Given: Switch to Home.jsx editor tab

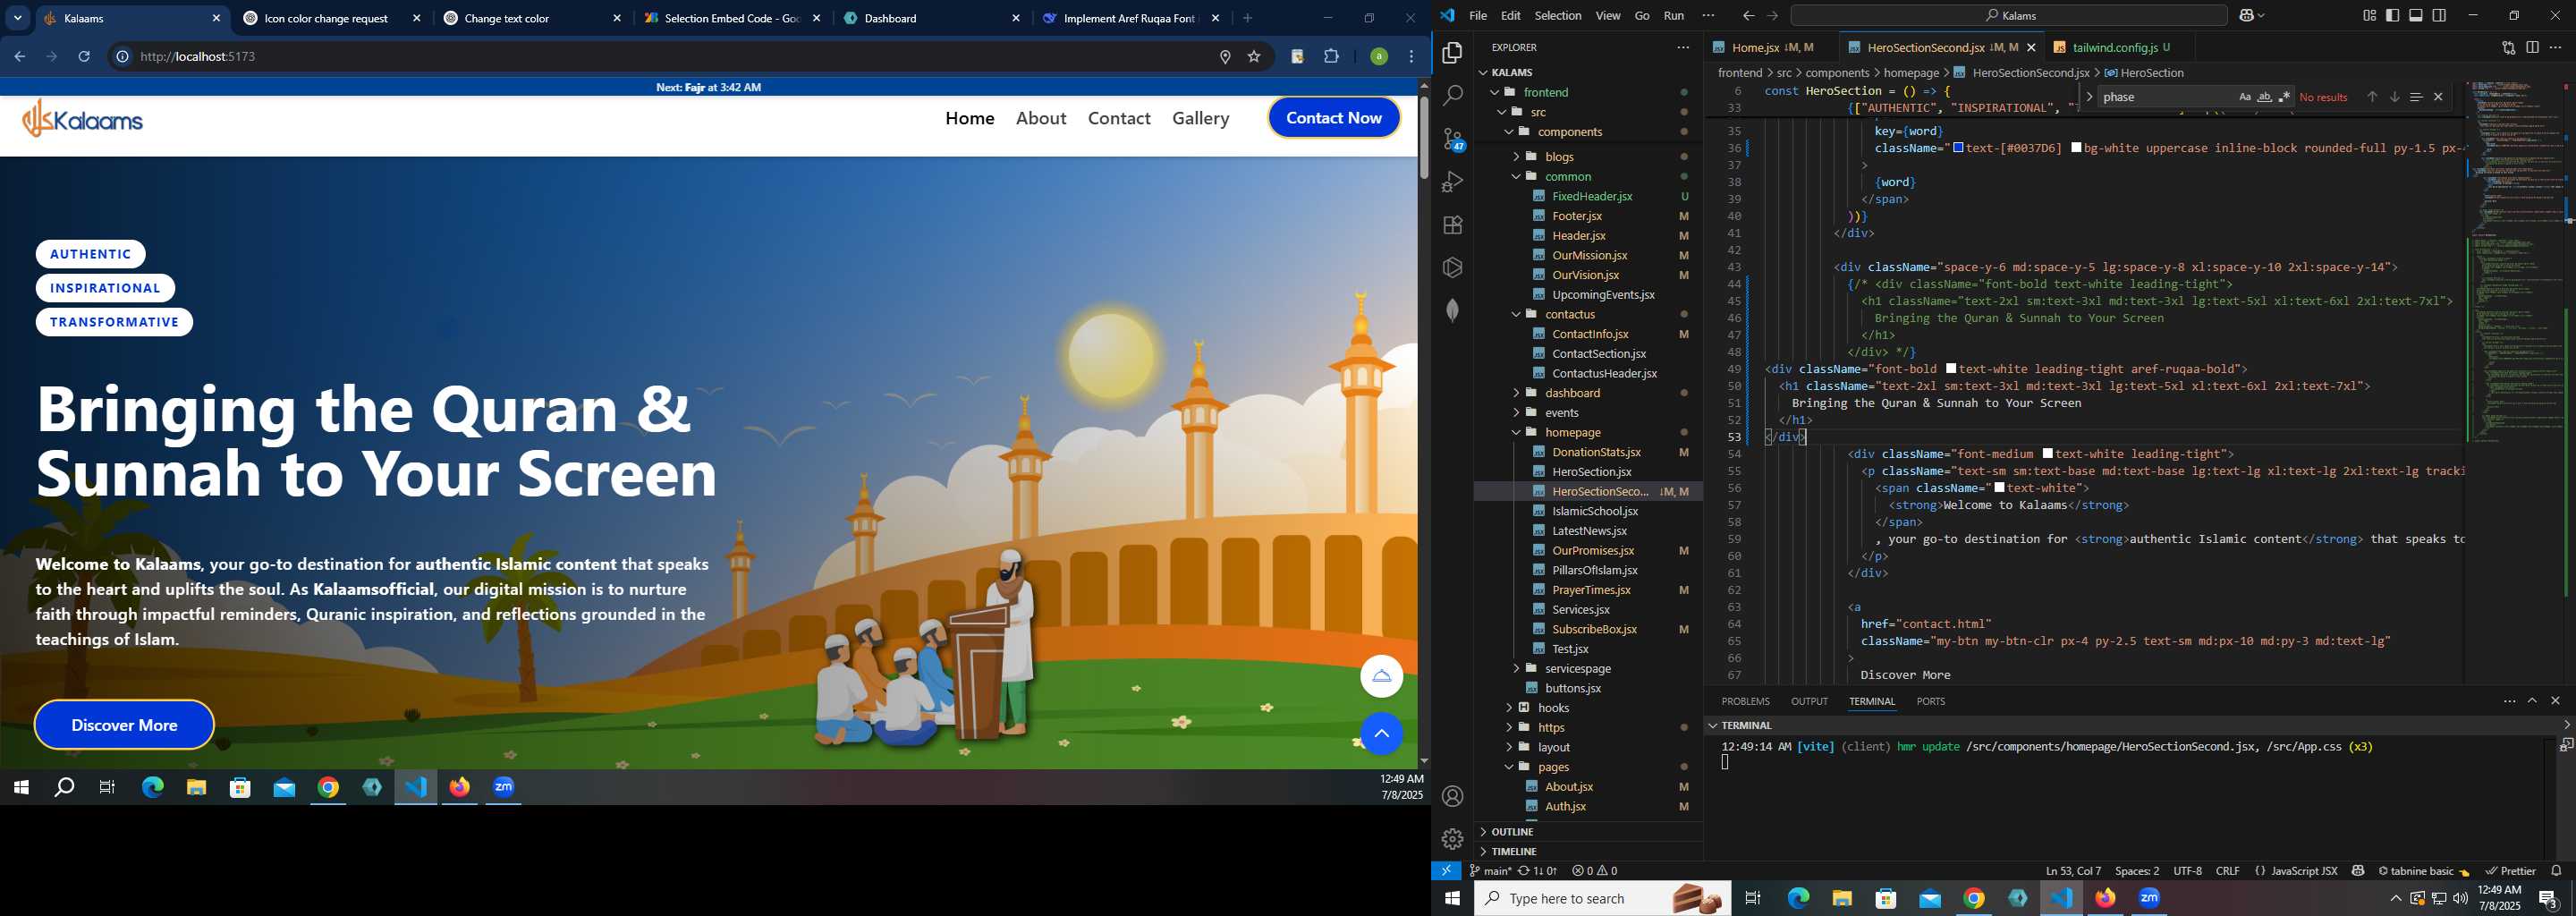Looking at the screenshot, I should pos(1770,47).
